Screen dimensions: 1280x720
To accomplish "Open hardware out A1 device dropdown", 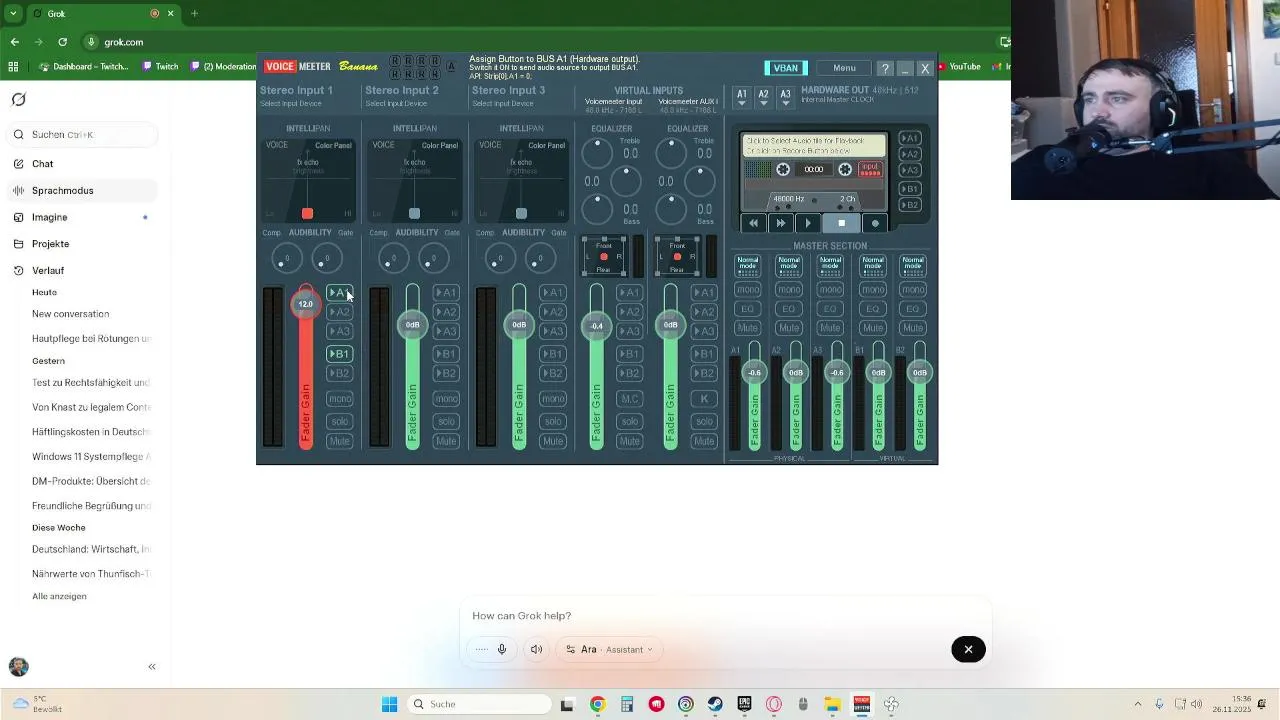I will [742, 97].
